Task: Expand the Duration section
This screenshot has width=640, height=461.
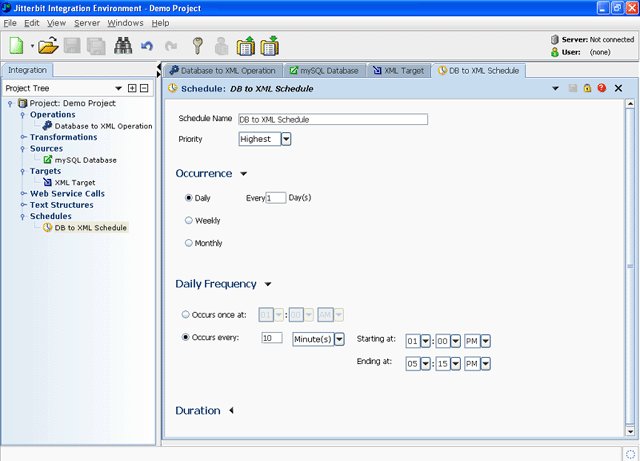Action: (x=232, y=411)
